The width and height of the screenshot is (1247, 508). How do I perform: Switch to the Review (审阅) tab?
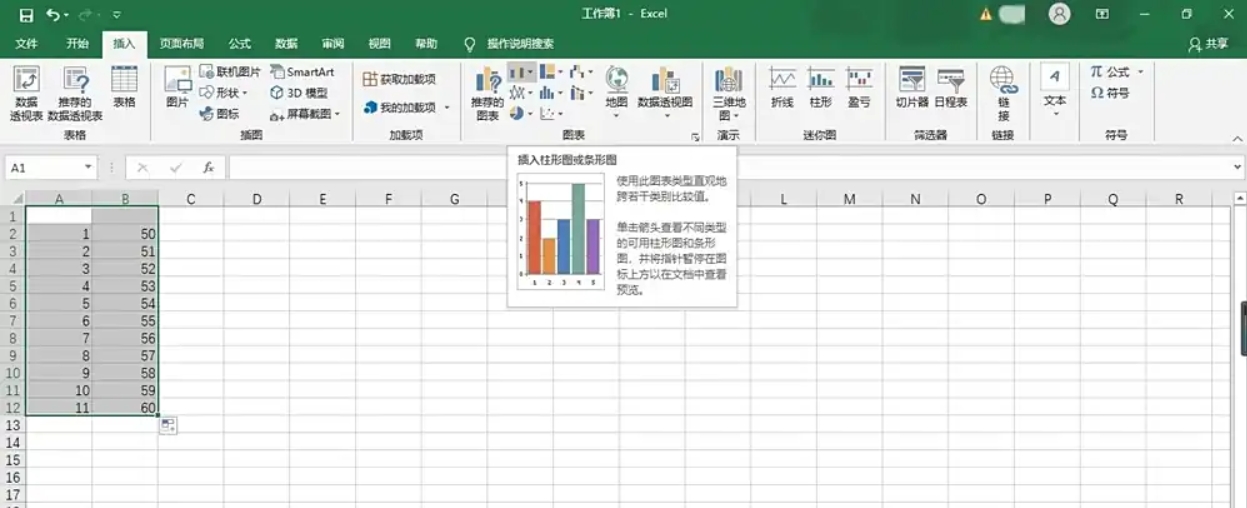(x=333, y=44)
